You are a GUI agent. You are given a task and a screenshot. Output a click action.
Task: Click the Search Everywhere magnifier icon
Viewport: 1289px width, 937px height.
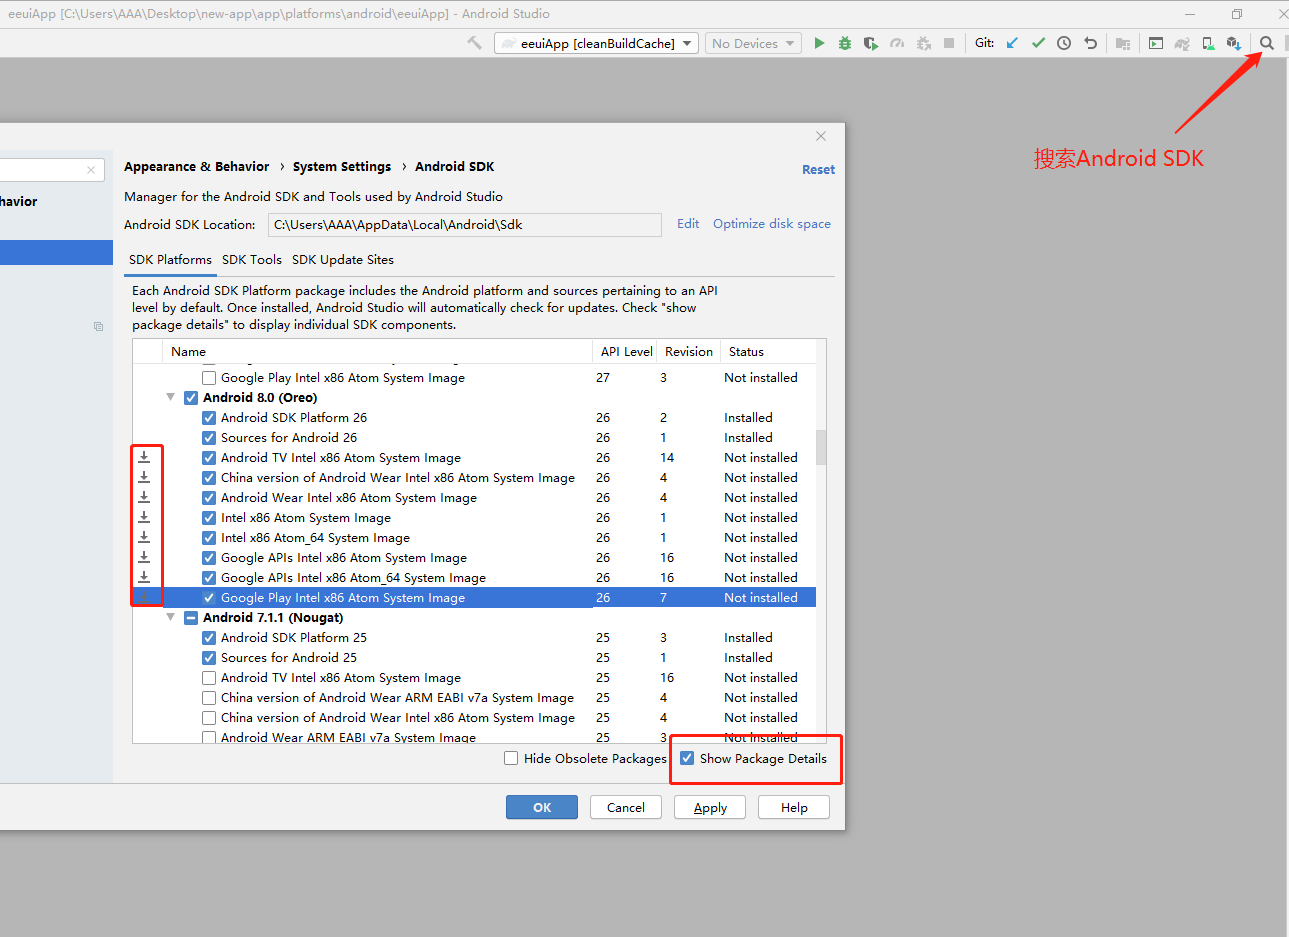(x=1267, y=43)
